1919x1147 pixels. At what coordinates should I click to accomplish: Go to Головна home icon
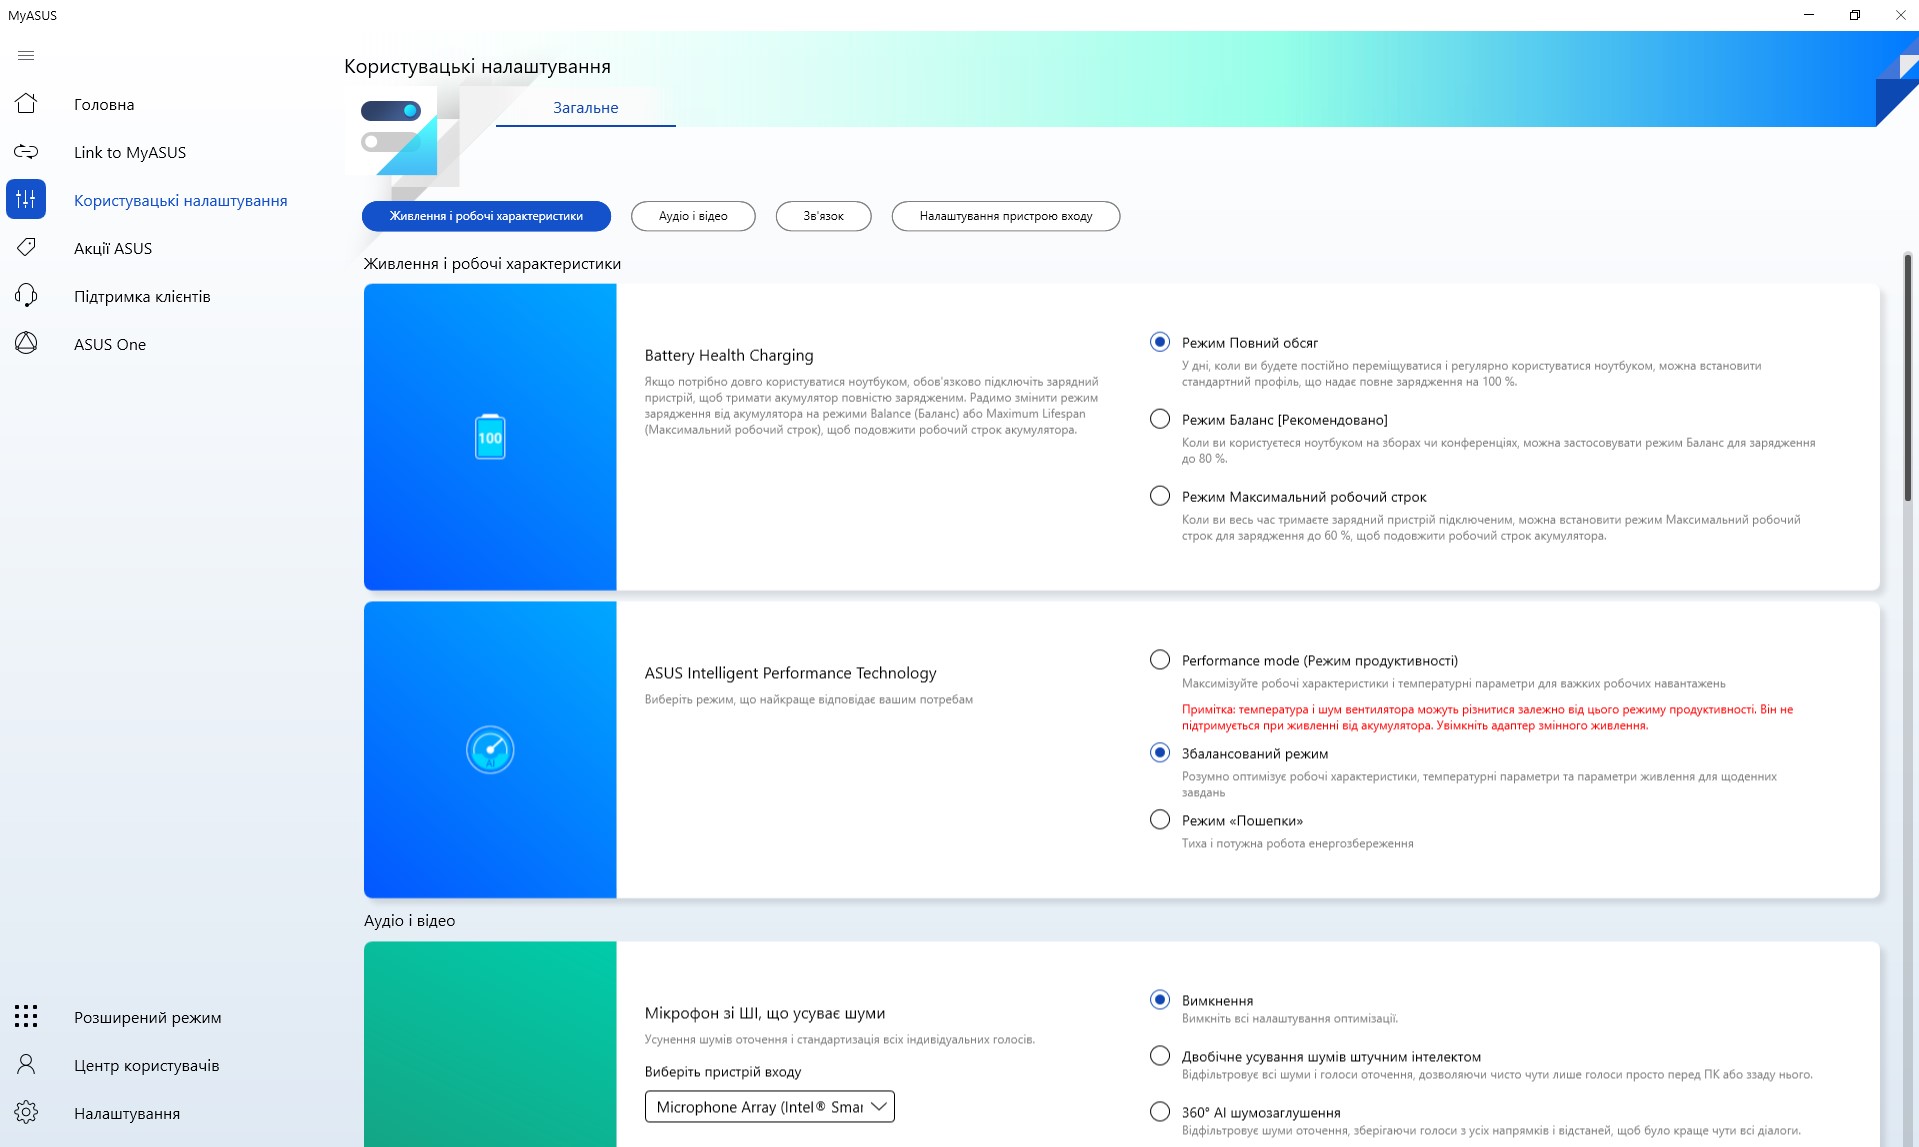[x=26, y=104]
